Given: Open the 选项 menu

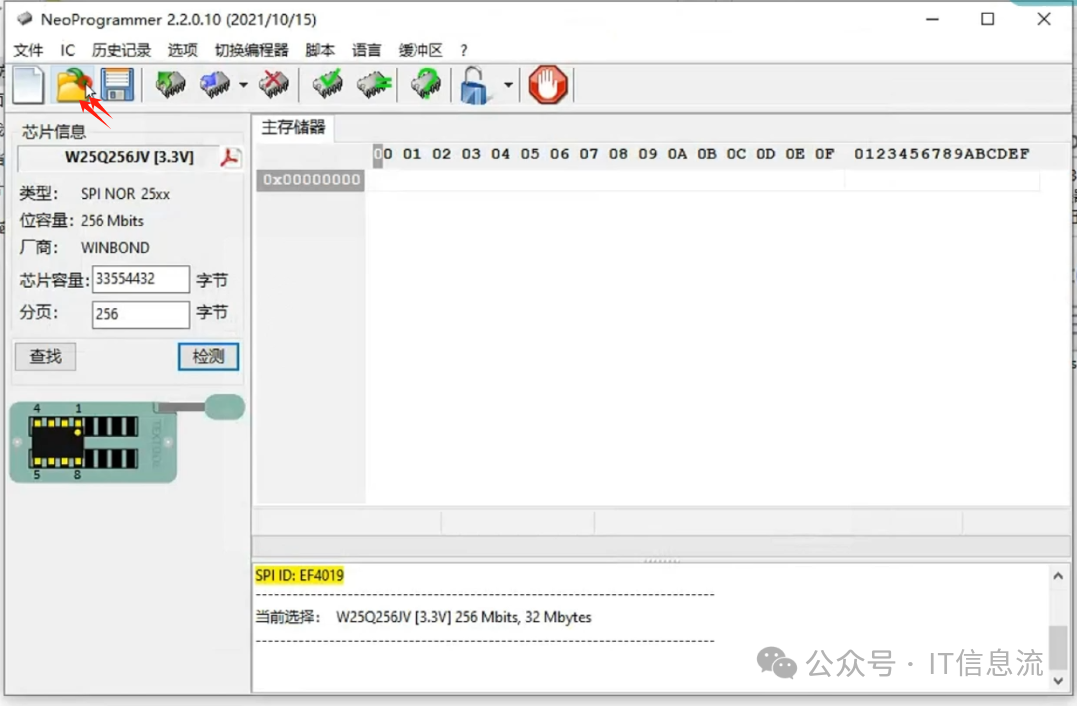Looking at the screenshot, I should tap(183, 50).
